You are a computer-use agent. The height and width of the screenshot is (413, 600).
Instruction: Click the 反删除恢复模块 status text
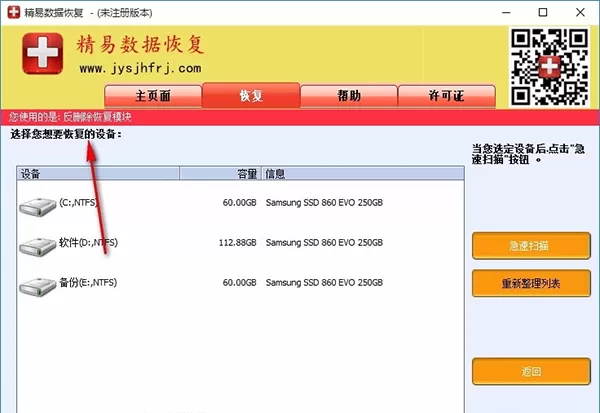pos(97,117)
